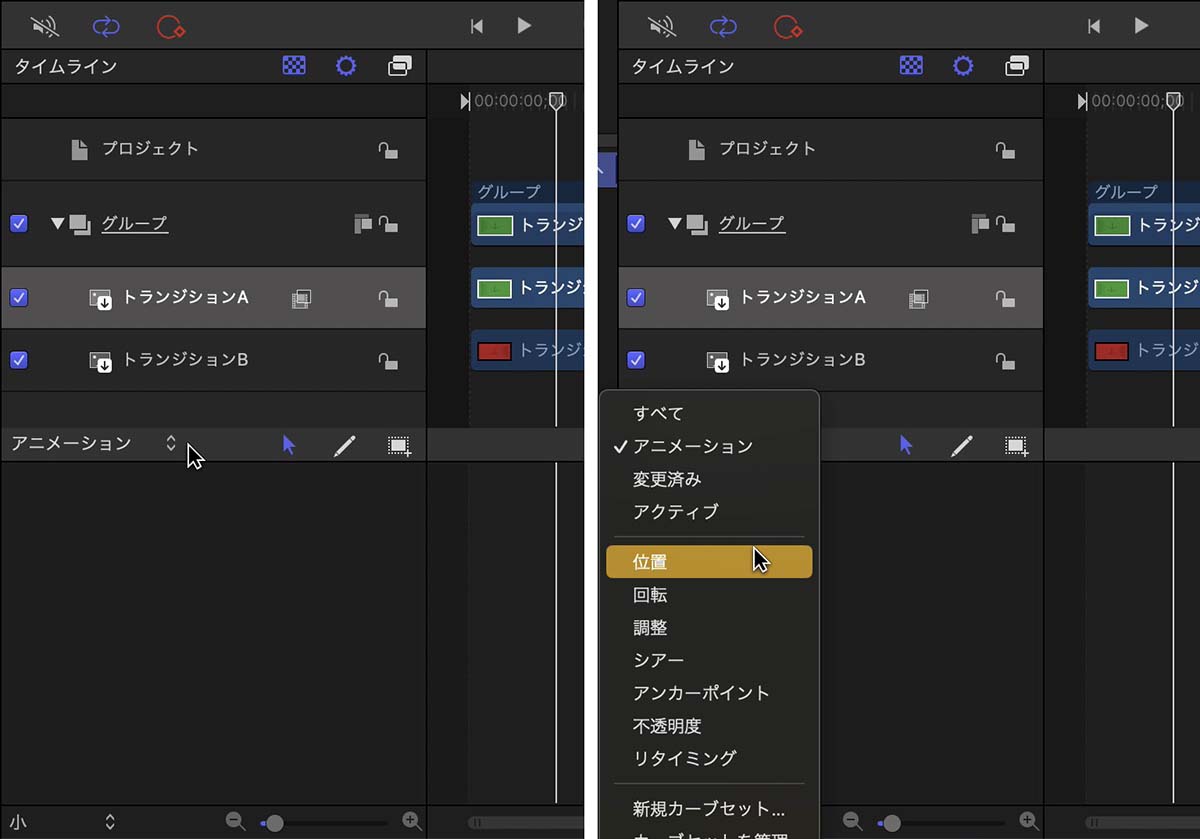Open アニメーション curve set dropdown, left screenshot

94,443
